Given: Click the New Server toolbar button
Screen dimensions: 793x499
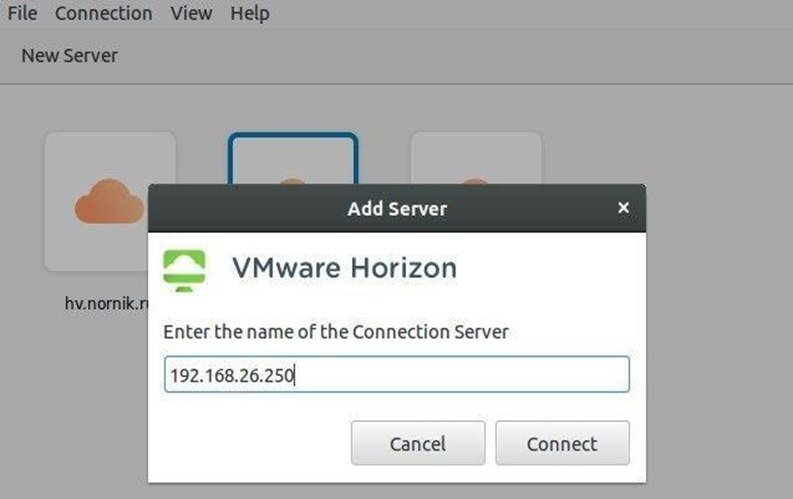Looking at the screenshot, I should coord(69,56).
